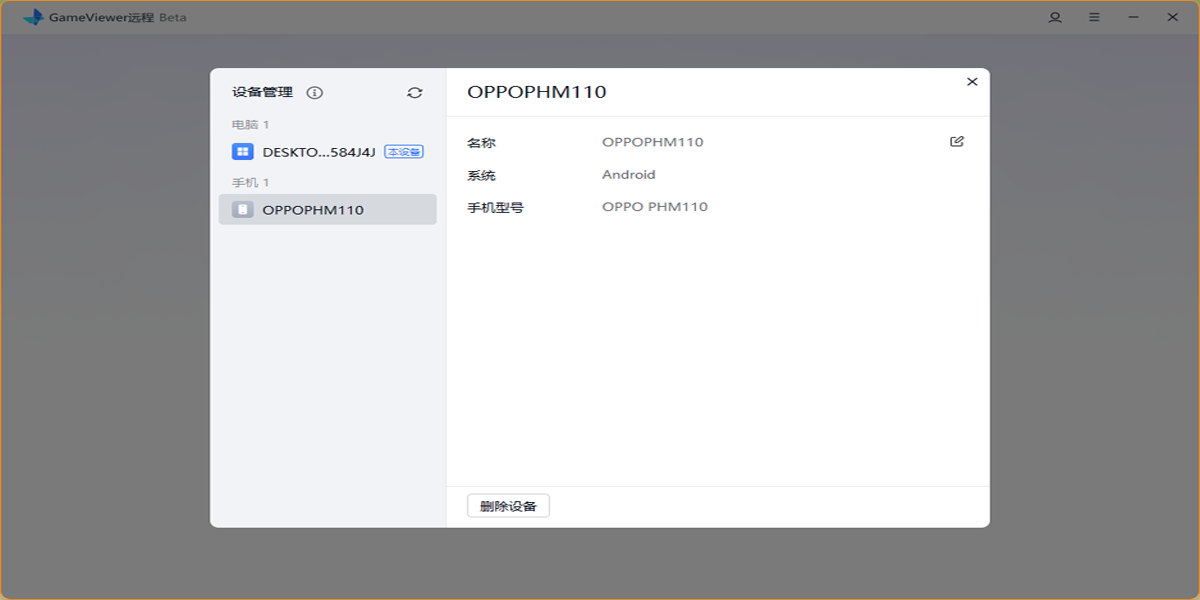Click the 手机型号 field label
Screen dimensions: 1200x600
tap(496, 208)
